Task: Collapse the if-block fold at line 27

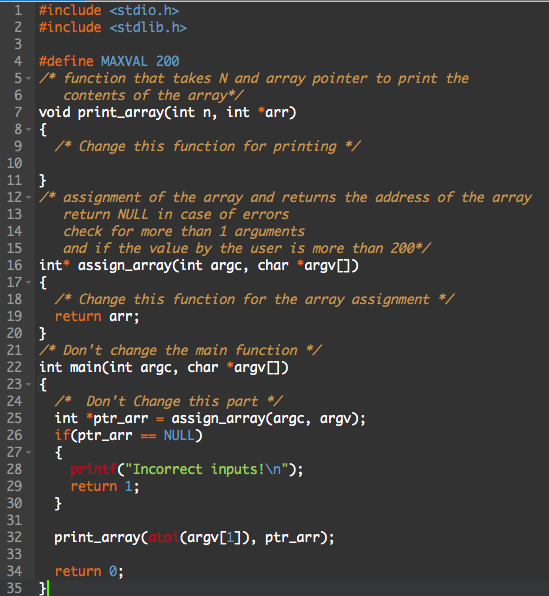Action: pos(29,453)
